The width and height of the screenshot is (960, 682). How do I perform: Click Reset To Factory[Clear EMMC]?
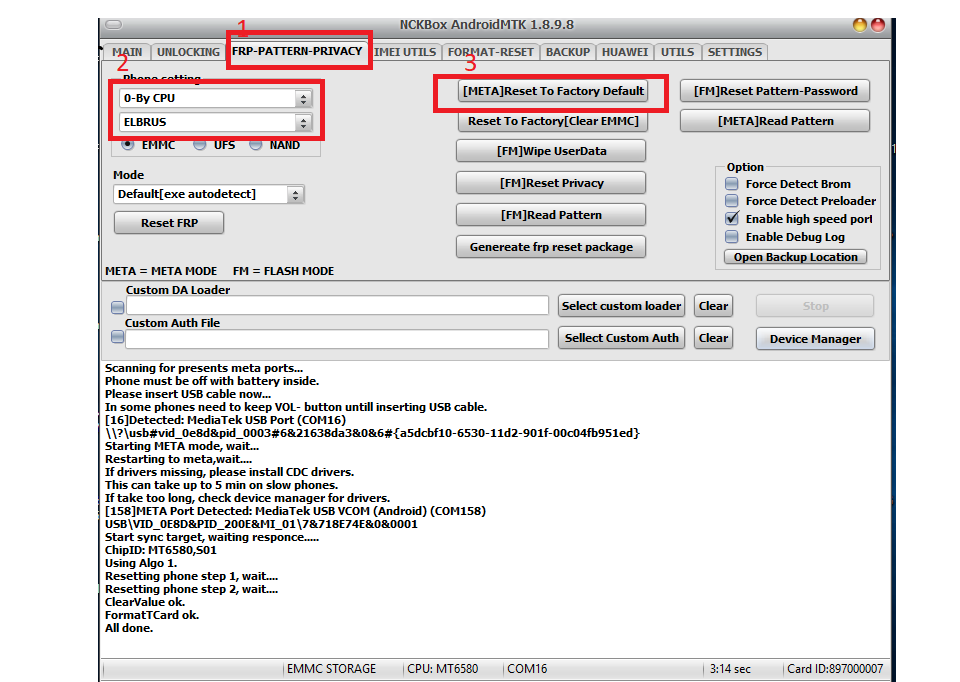coord(553,121)
